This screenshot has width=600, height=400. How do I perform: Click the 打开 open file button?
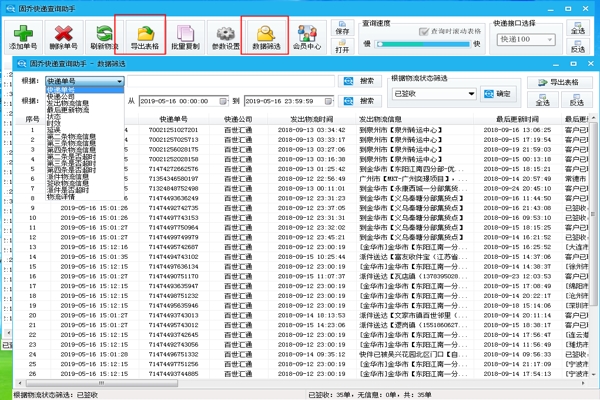click(342, 46)
